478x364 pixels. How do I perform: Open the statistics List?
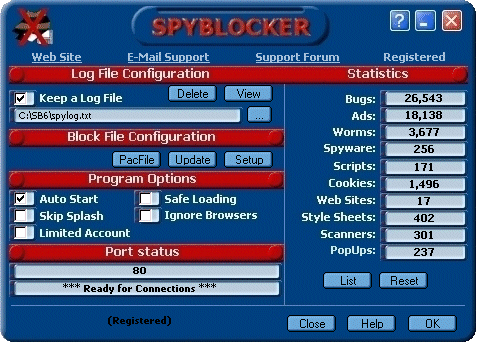(x=348, y=281)
